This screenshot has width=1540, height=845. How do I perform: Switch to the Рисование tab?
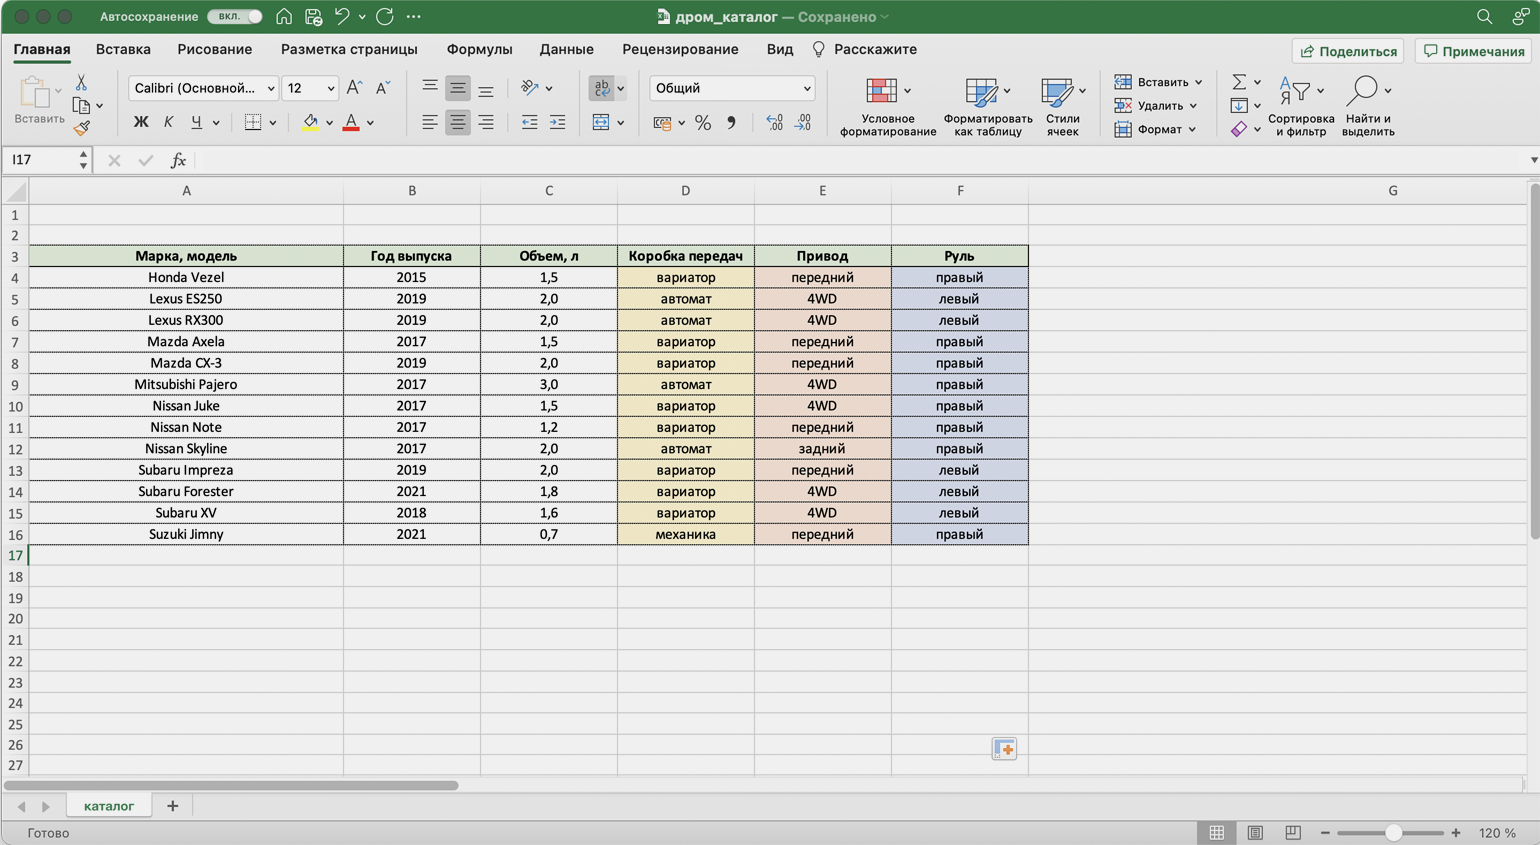point(214,49)
